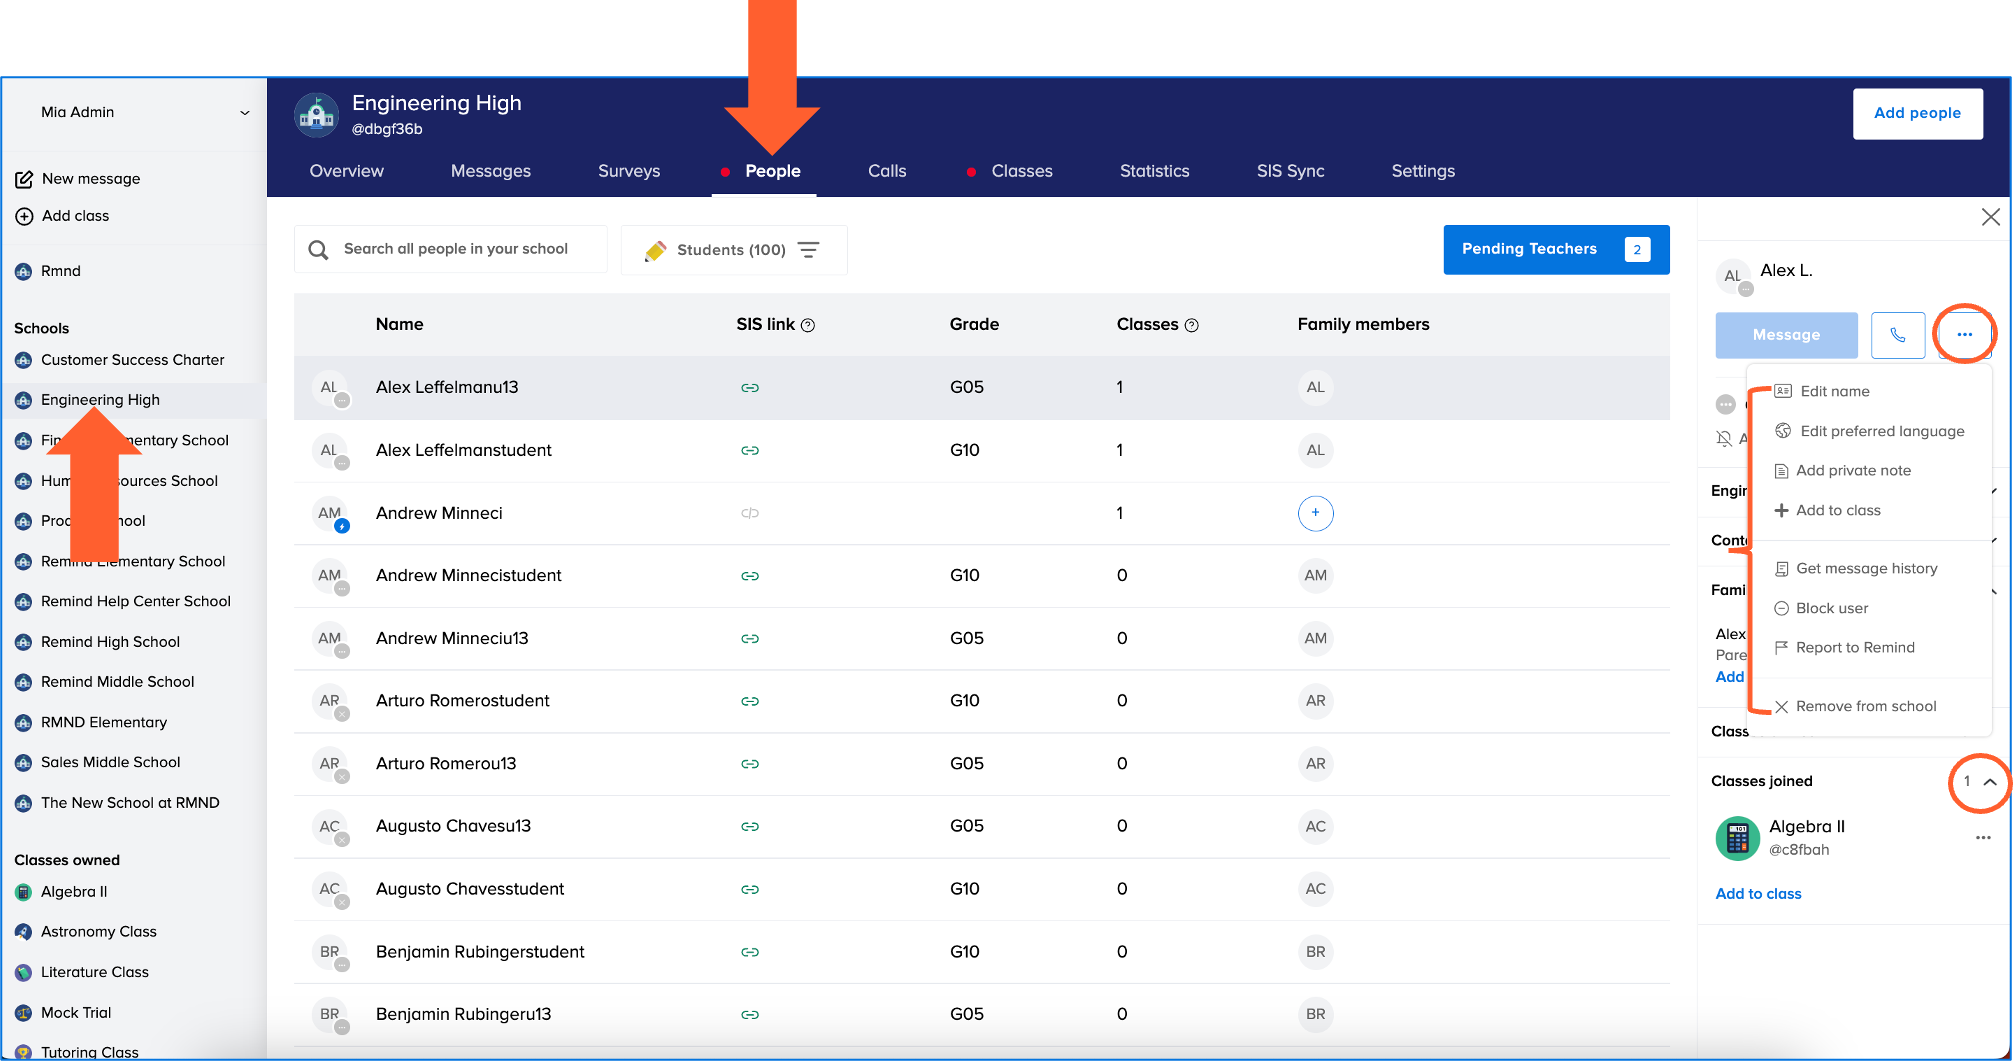The image size is (2014, 1062).
Task: Open Algebra II class options ellipsis
Action: point(1983,838)
